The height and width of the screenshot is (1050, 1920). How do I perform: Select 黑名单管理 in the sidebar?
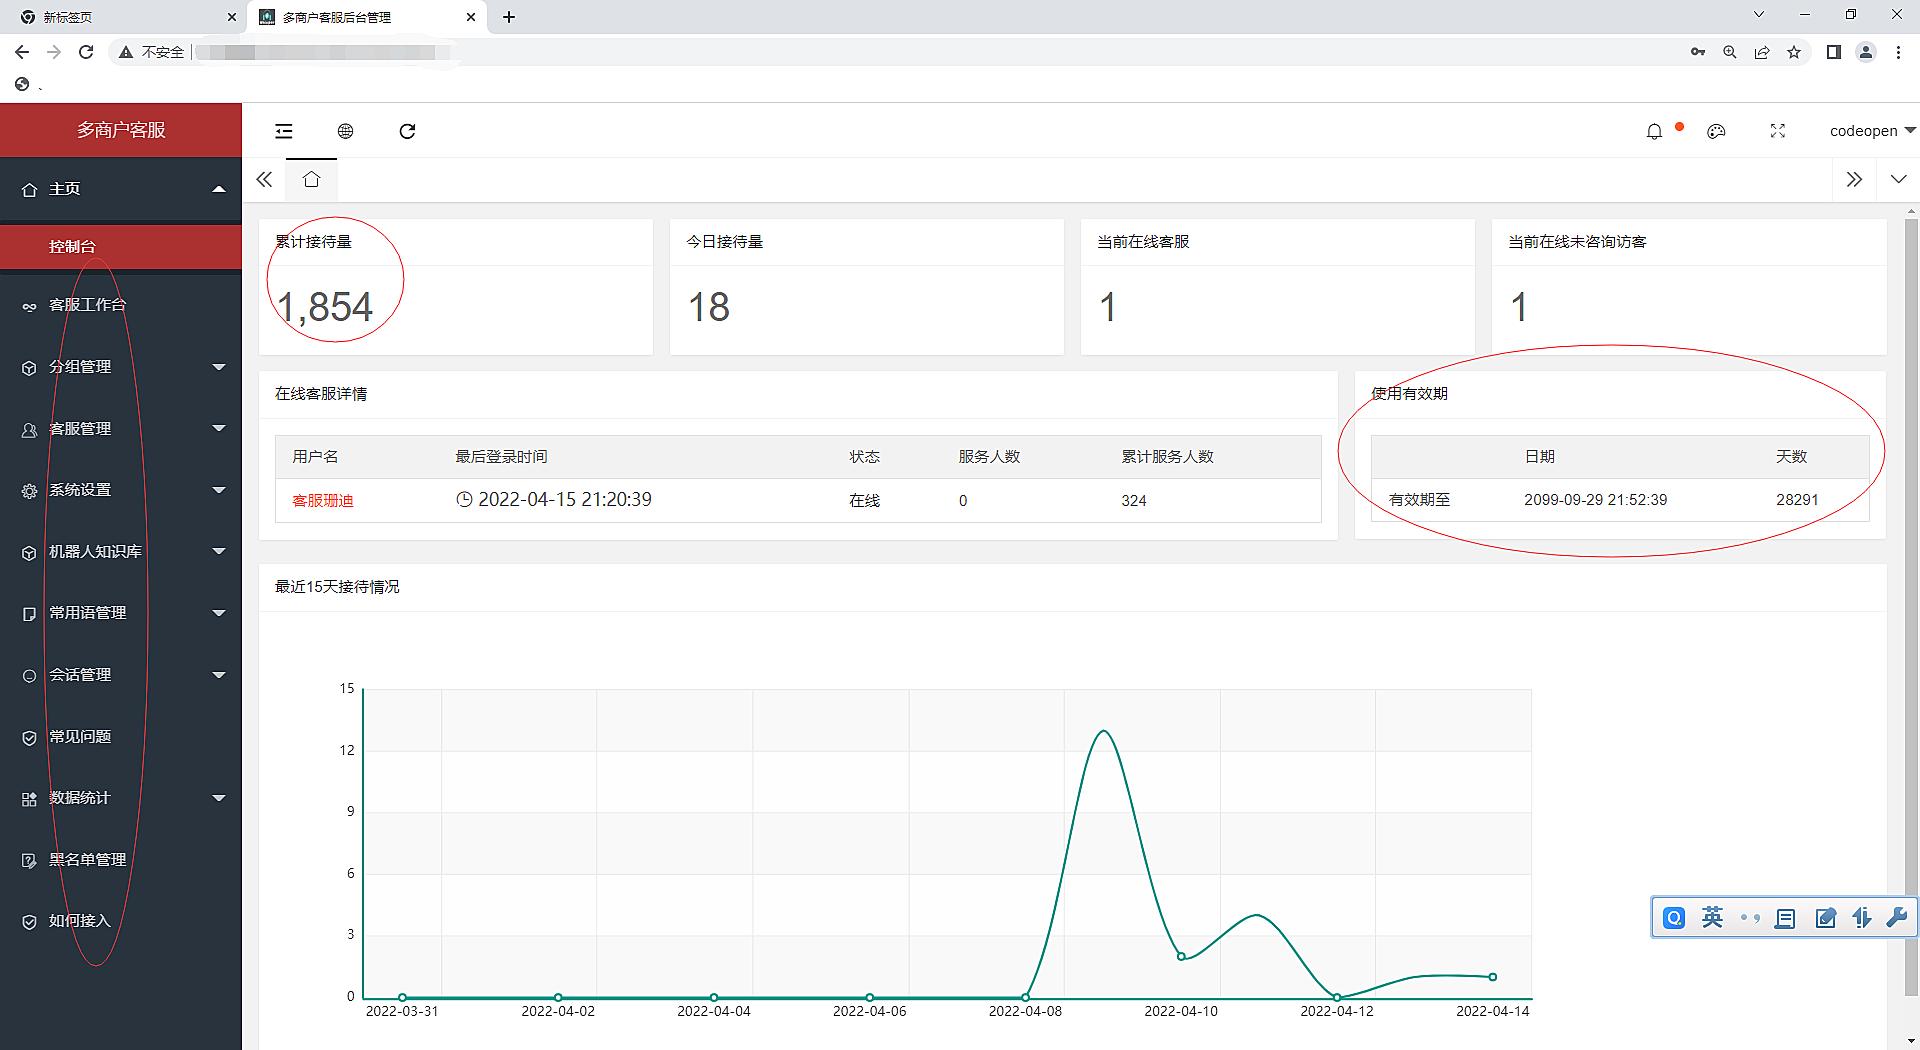(88, 860)
